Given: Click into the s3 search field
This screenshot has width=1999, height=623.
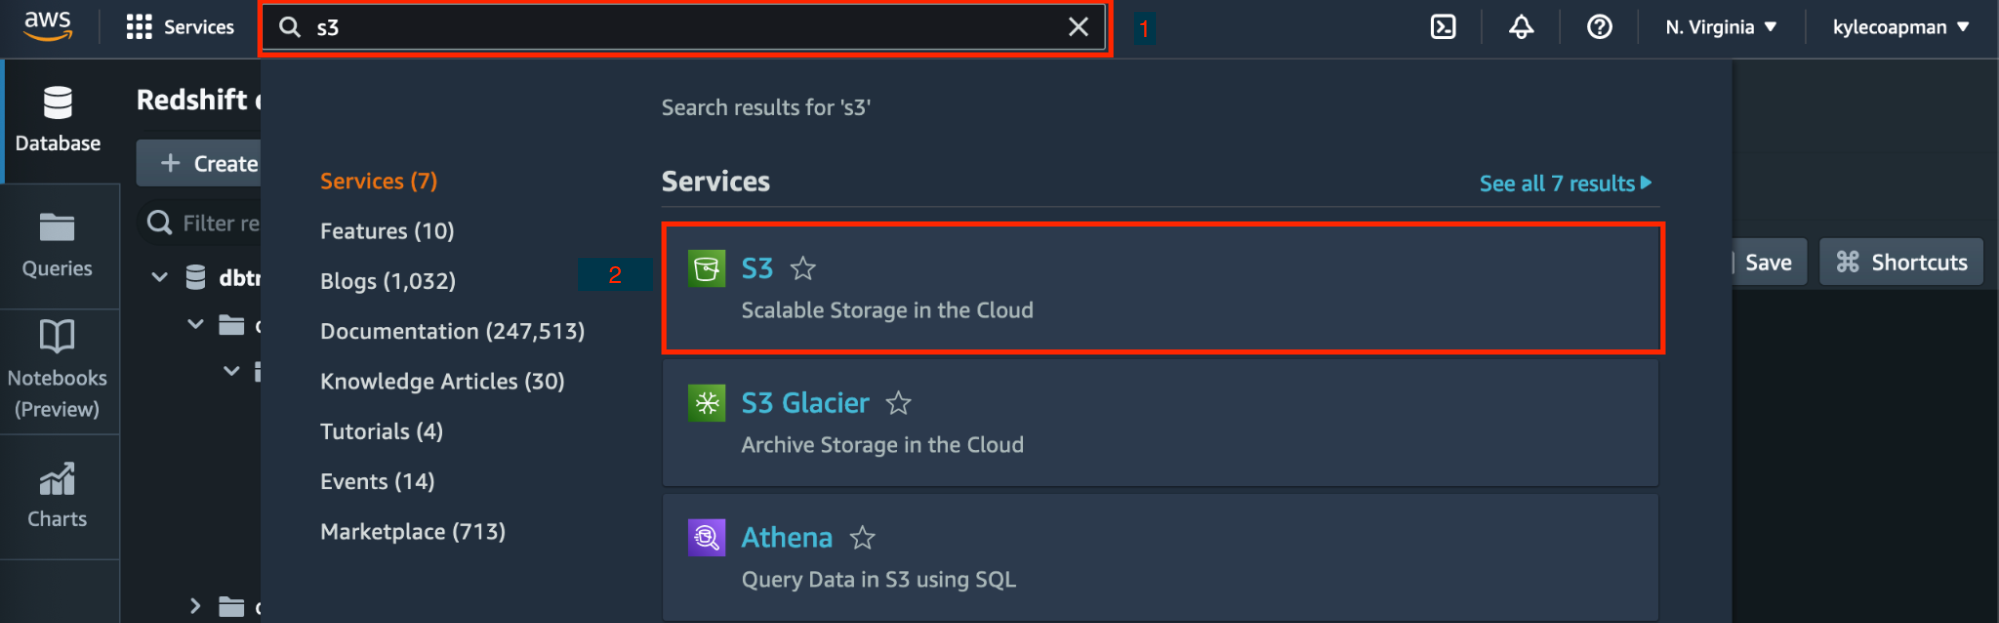Looking at the screenshot, I should coord(680,27).
